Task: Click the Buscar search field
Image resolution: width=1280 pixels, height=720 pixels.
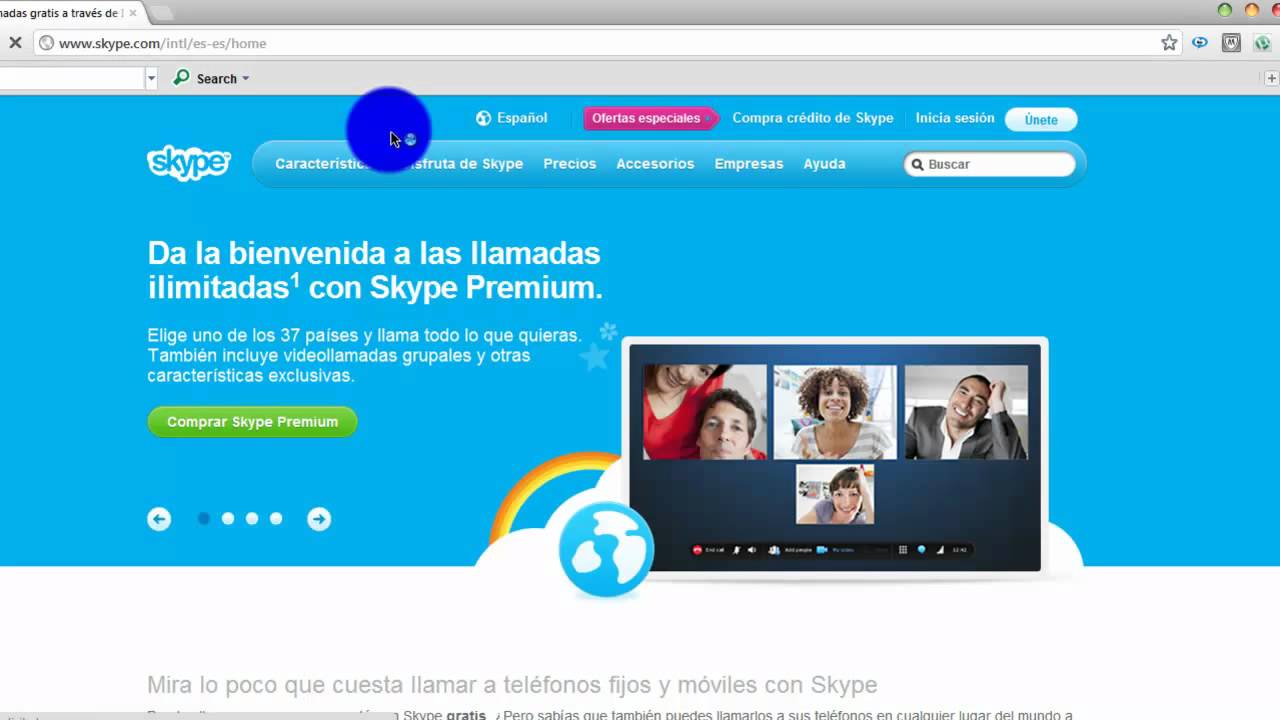Action: tap(990, 164)
